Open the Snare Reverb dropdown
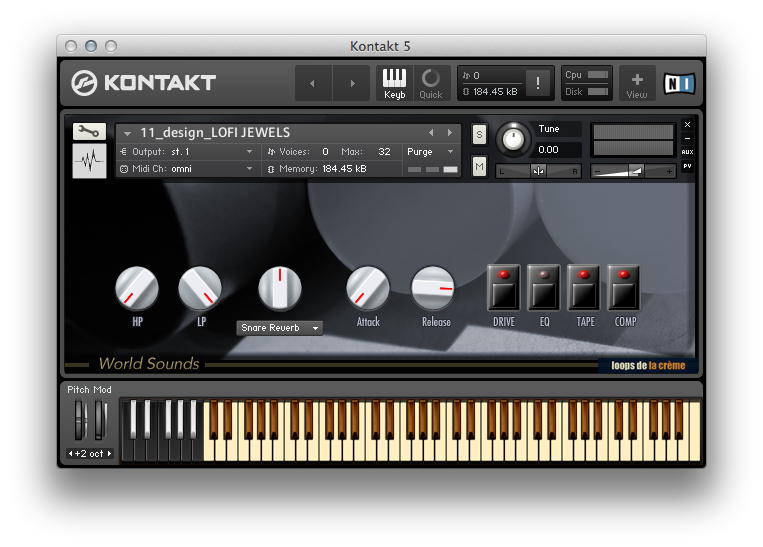The width and height of the screenshot is (763, 547). pyautogui.click(x=280, y=328)
